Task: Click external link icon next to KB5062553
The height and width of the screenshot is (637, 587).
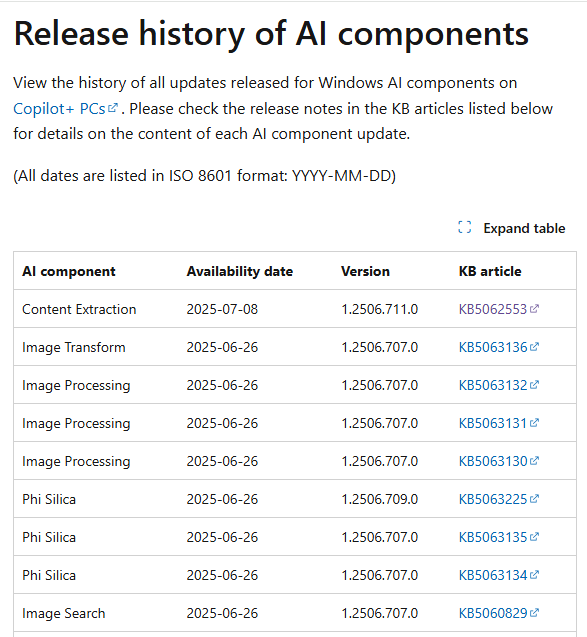Action: (534, 309)
